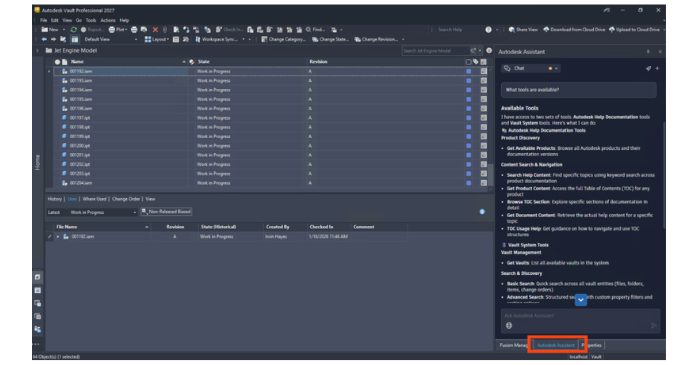Click the Share View icon

(512, 30)
